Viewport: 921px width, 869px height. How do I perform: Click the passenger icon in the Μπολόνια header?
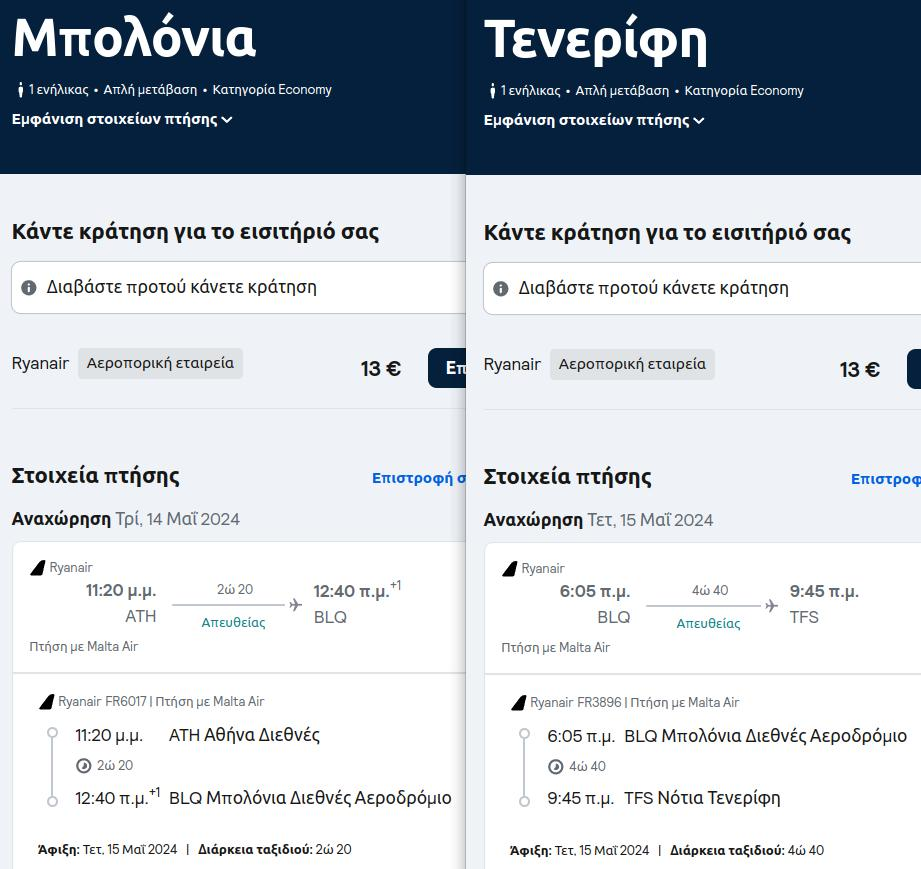(x=21, y=90)
